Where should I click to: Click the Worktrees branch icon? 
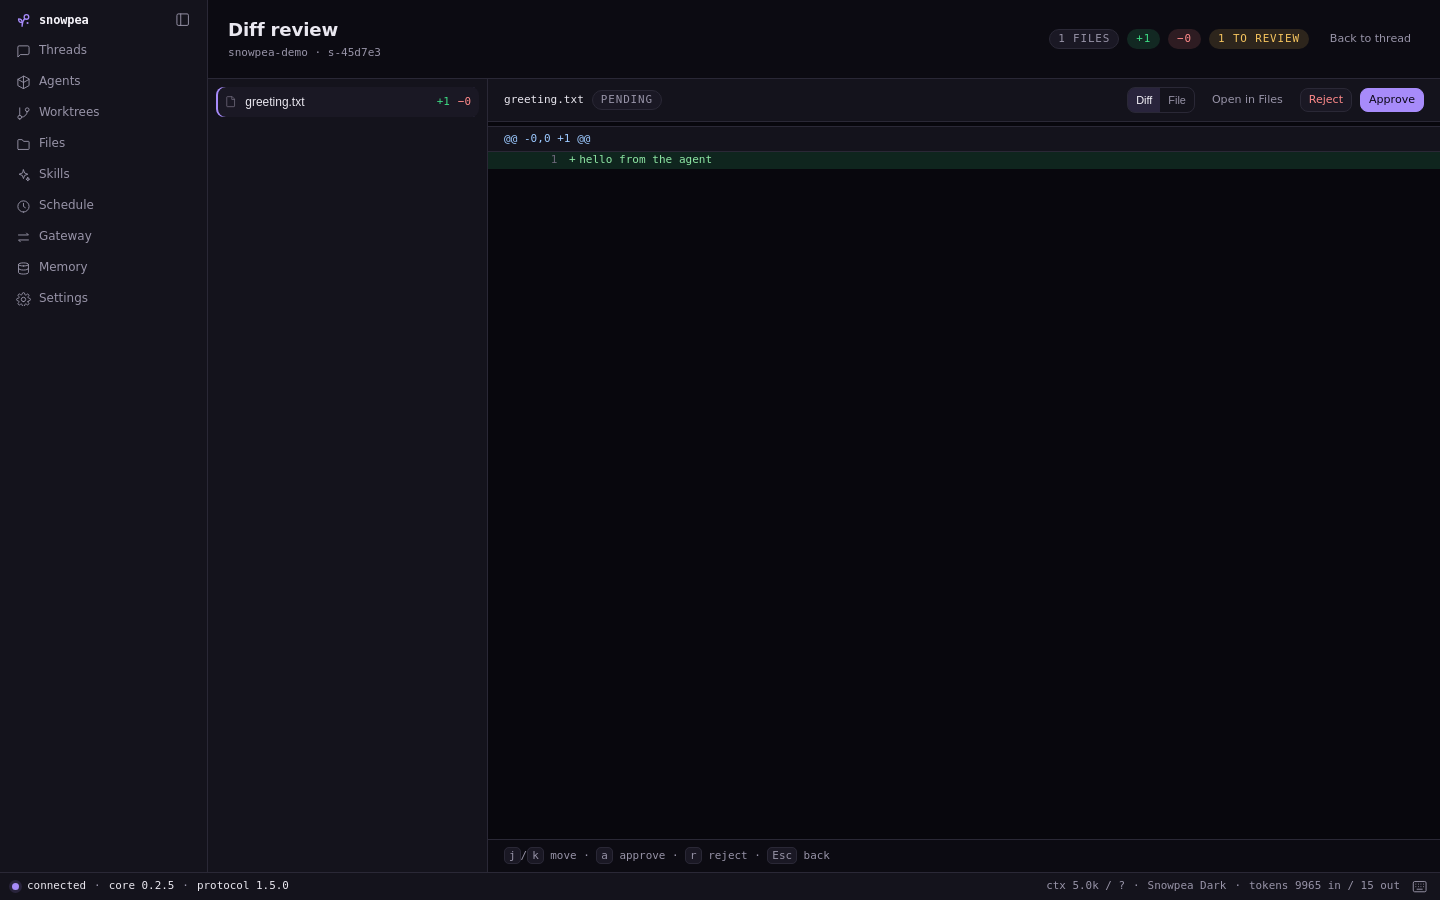23,113
